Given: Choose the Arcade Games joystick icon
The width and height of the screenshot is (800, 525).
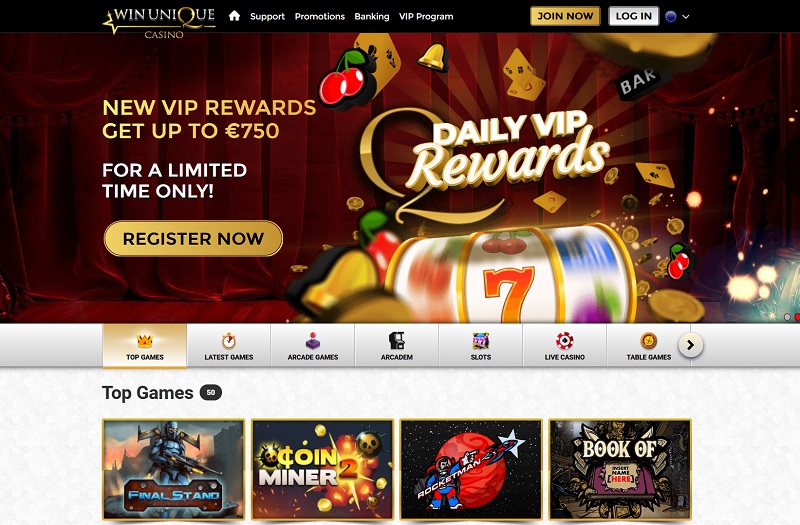Looking at the screenshot, I should click(x=313, y=341).
